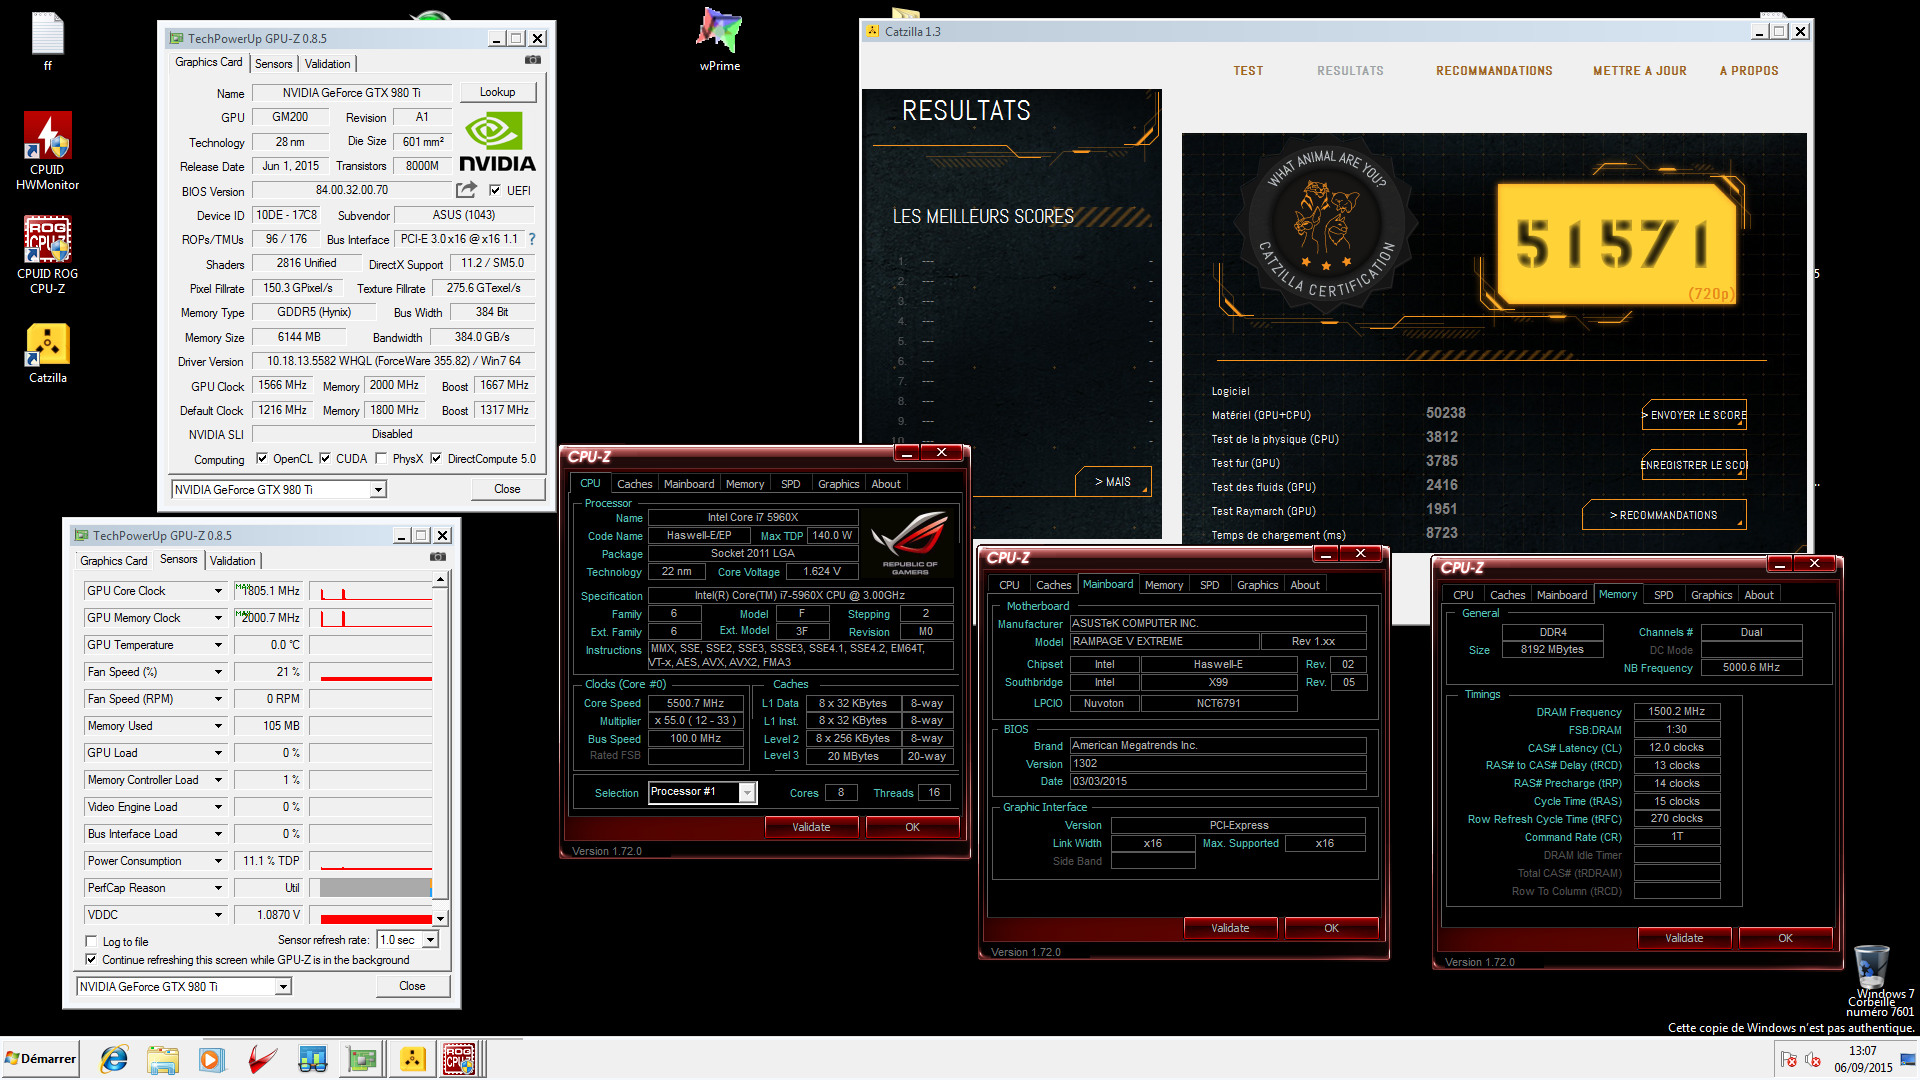Screen dimensions: 1920x1080
Task: Click OK in CPU-Z Memory window
Action: click(1785, 938)
